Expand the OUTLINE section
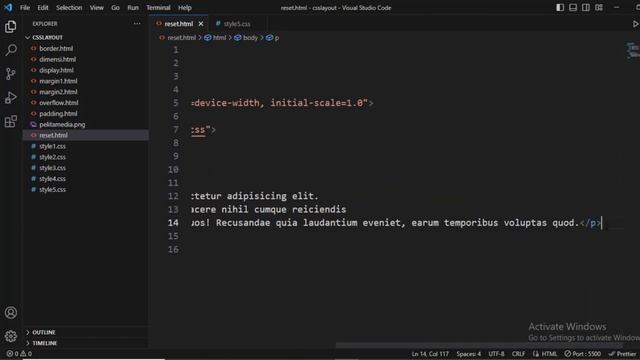The width and height of the screenshot is (640, 360). coord(44,332)
